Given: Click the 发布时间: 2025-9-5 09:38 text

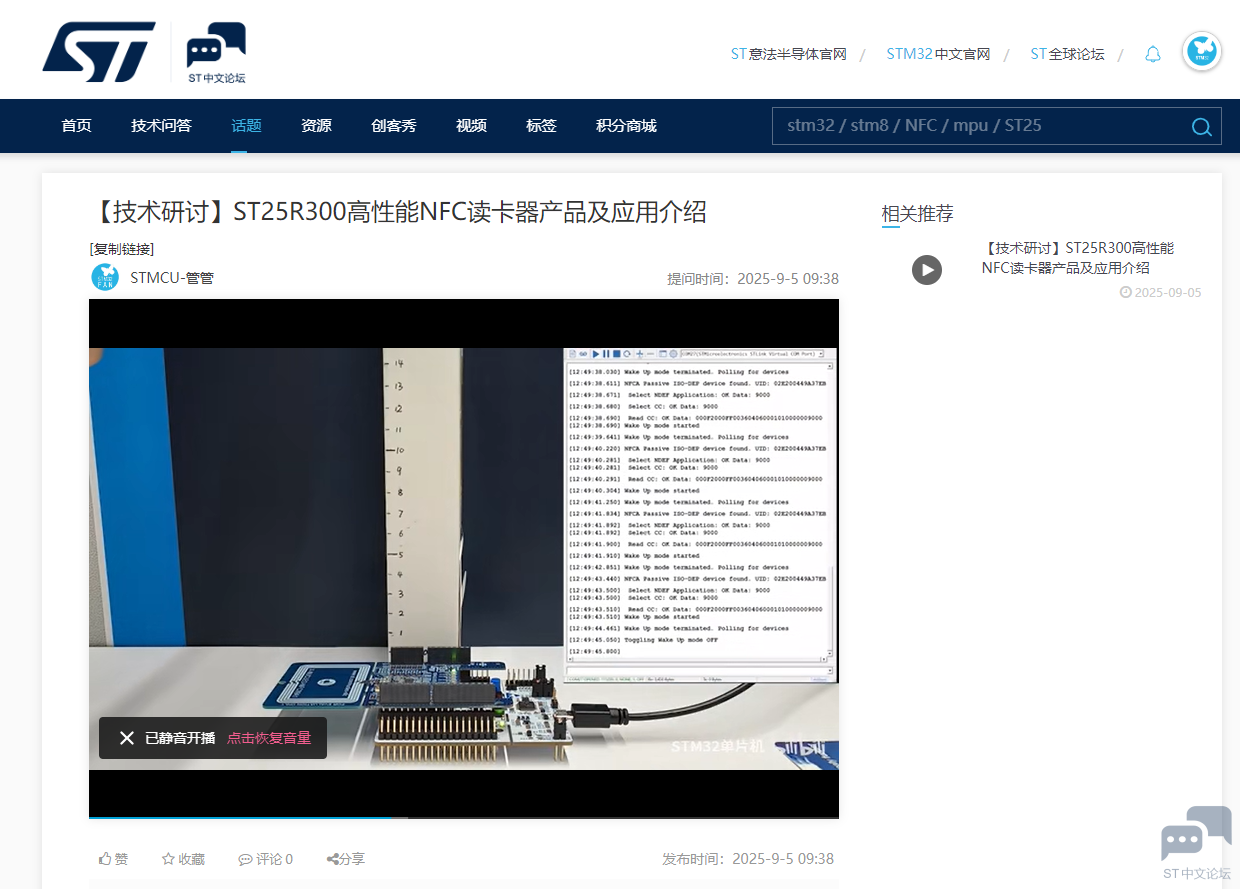Looking at the screenshot, I should (x=748, y=859).
